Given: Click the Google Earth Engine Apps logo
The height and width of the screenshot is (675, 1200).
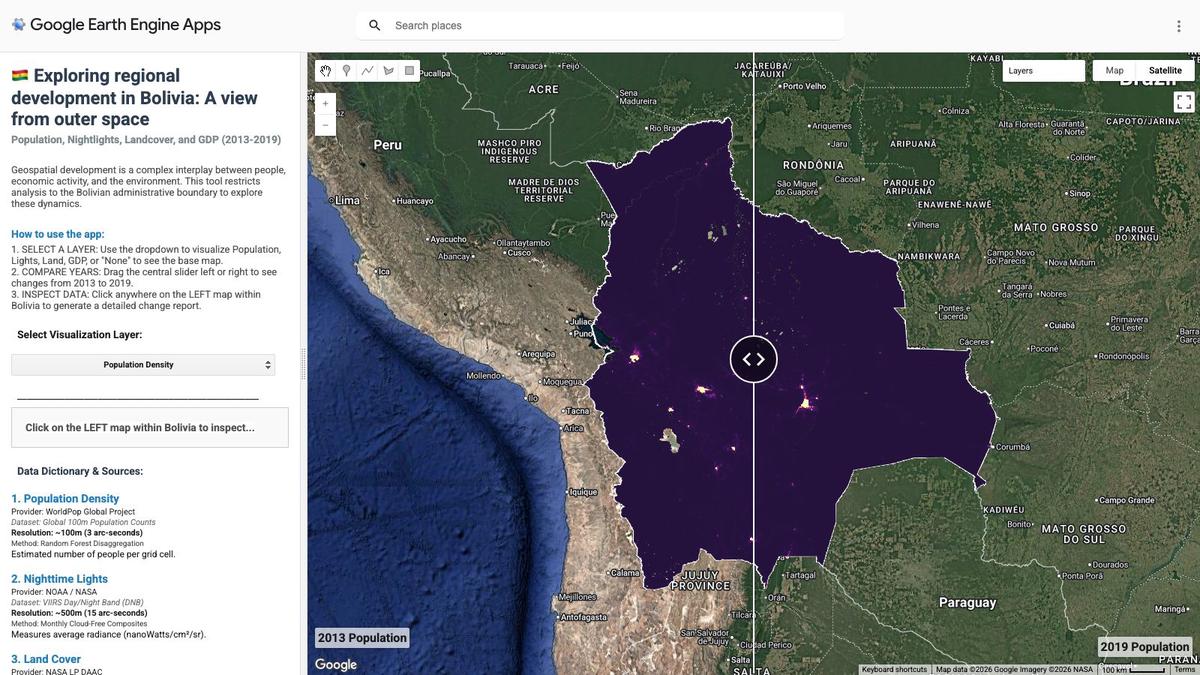Looking at the screenshot, I should [116, 25].
